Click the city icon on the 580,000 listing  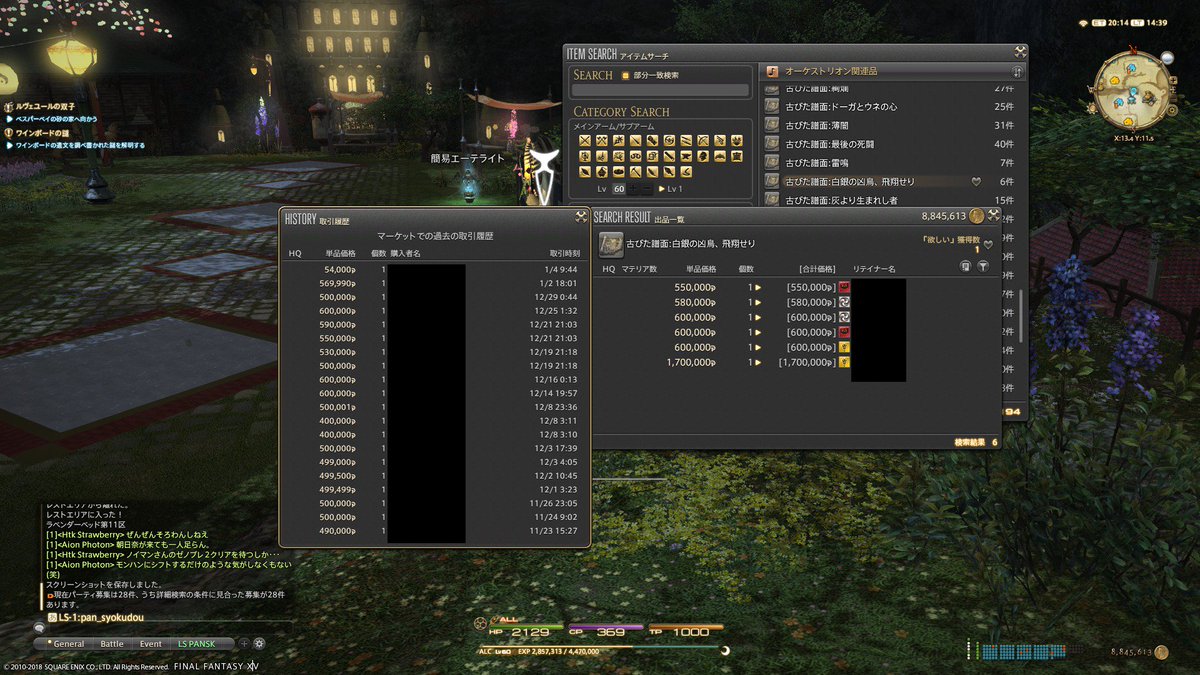[844, 302]
